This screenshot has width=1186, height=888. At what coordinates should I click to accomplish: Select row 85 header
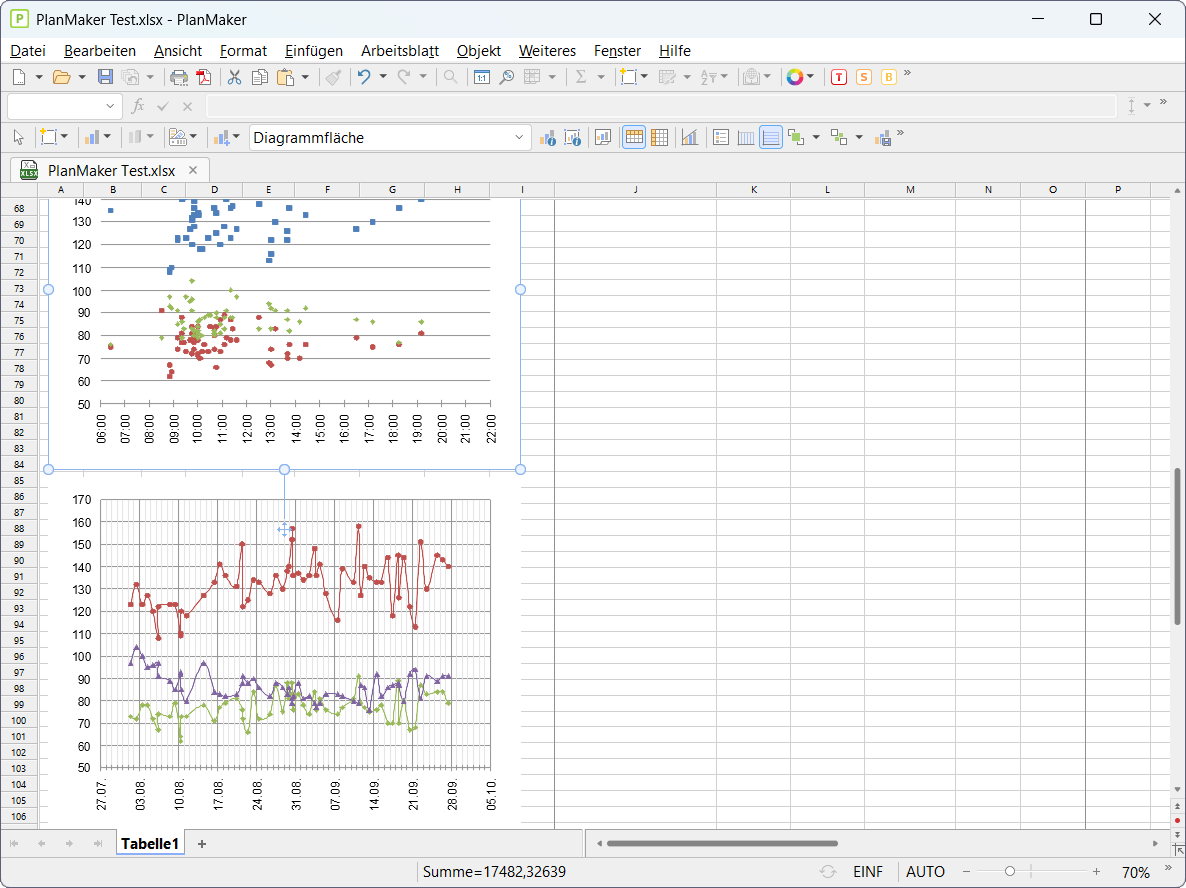19,480
